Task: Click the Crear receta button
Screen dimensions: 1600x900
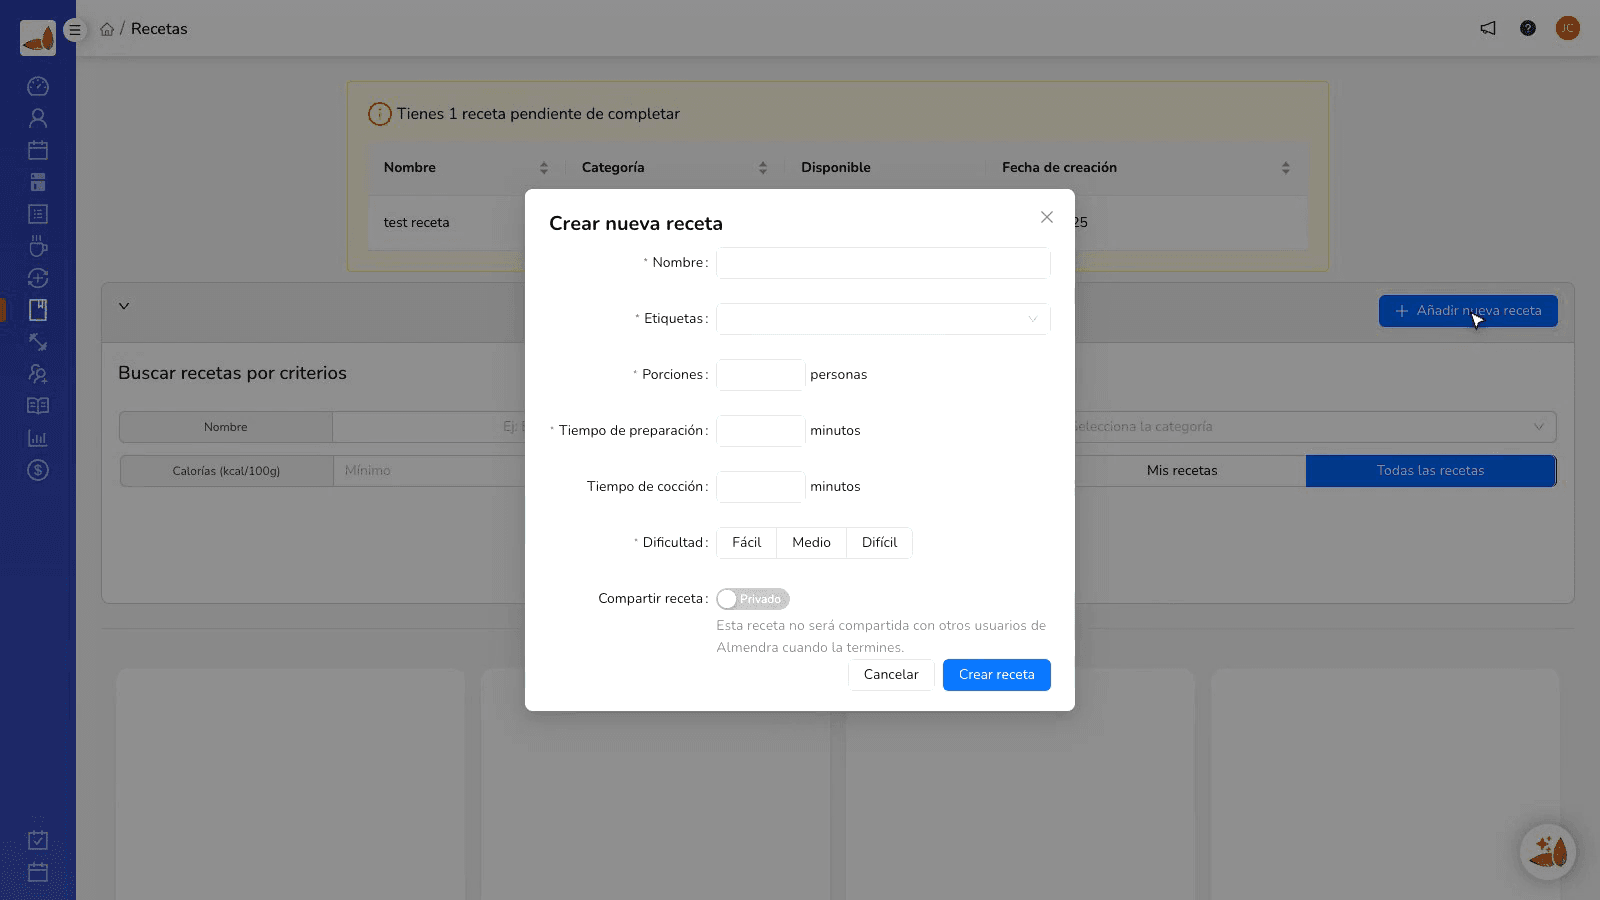Action: click(996, 674)
